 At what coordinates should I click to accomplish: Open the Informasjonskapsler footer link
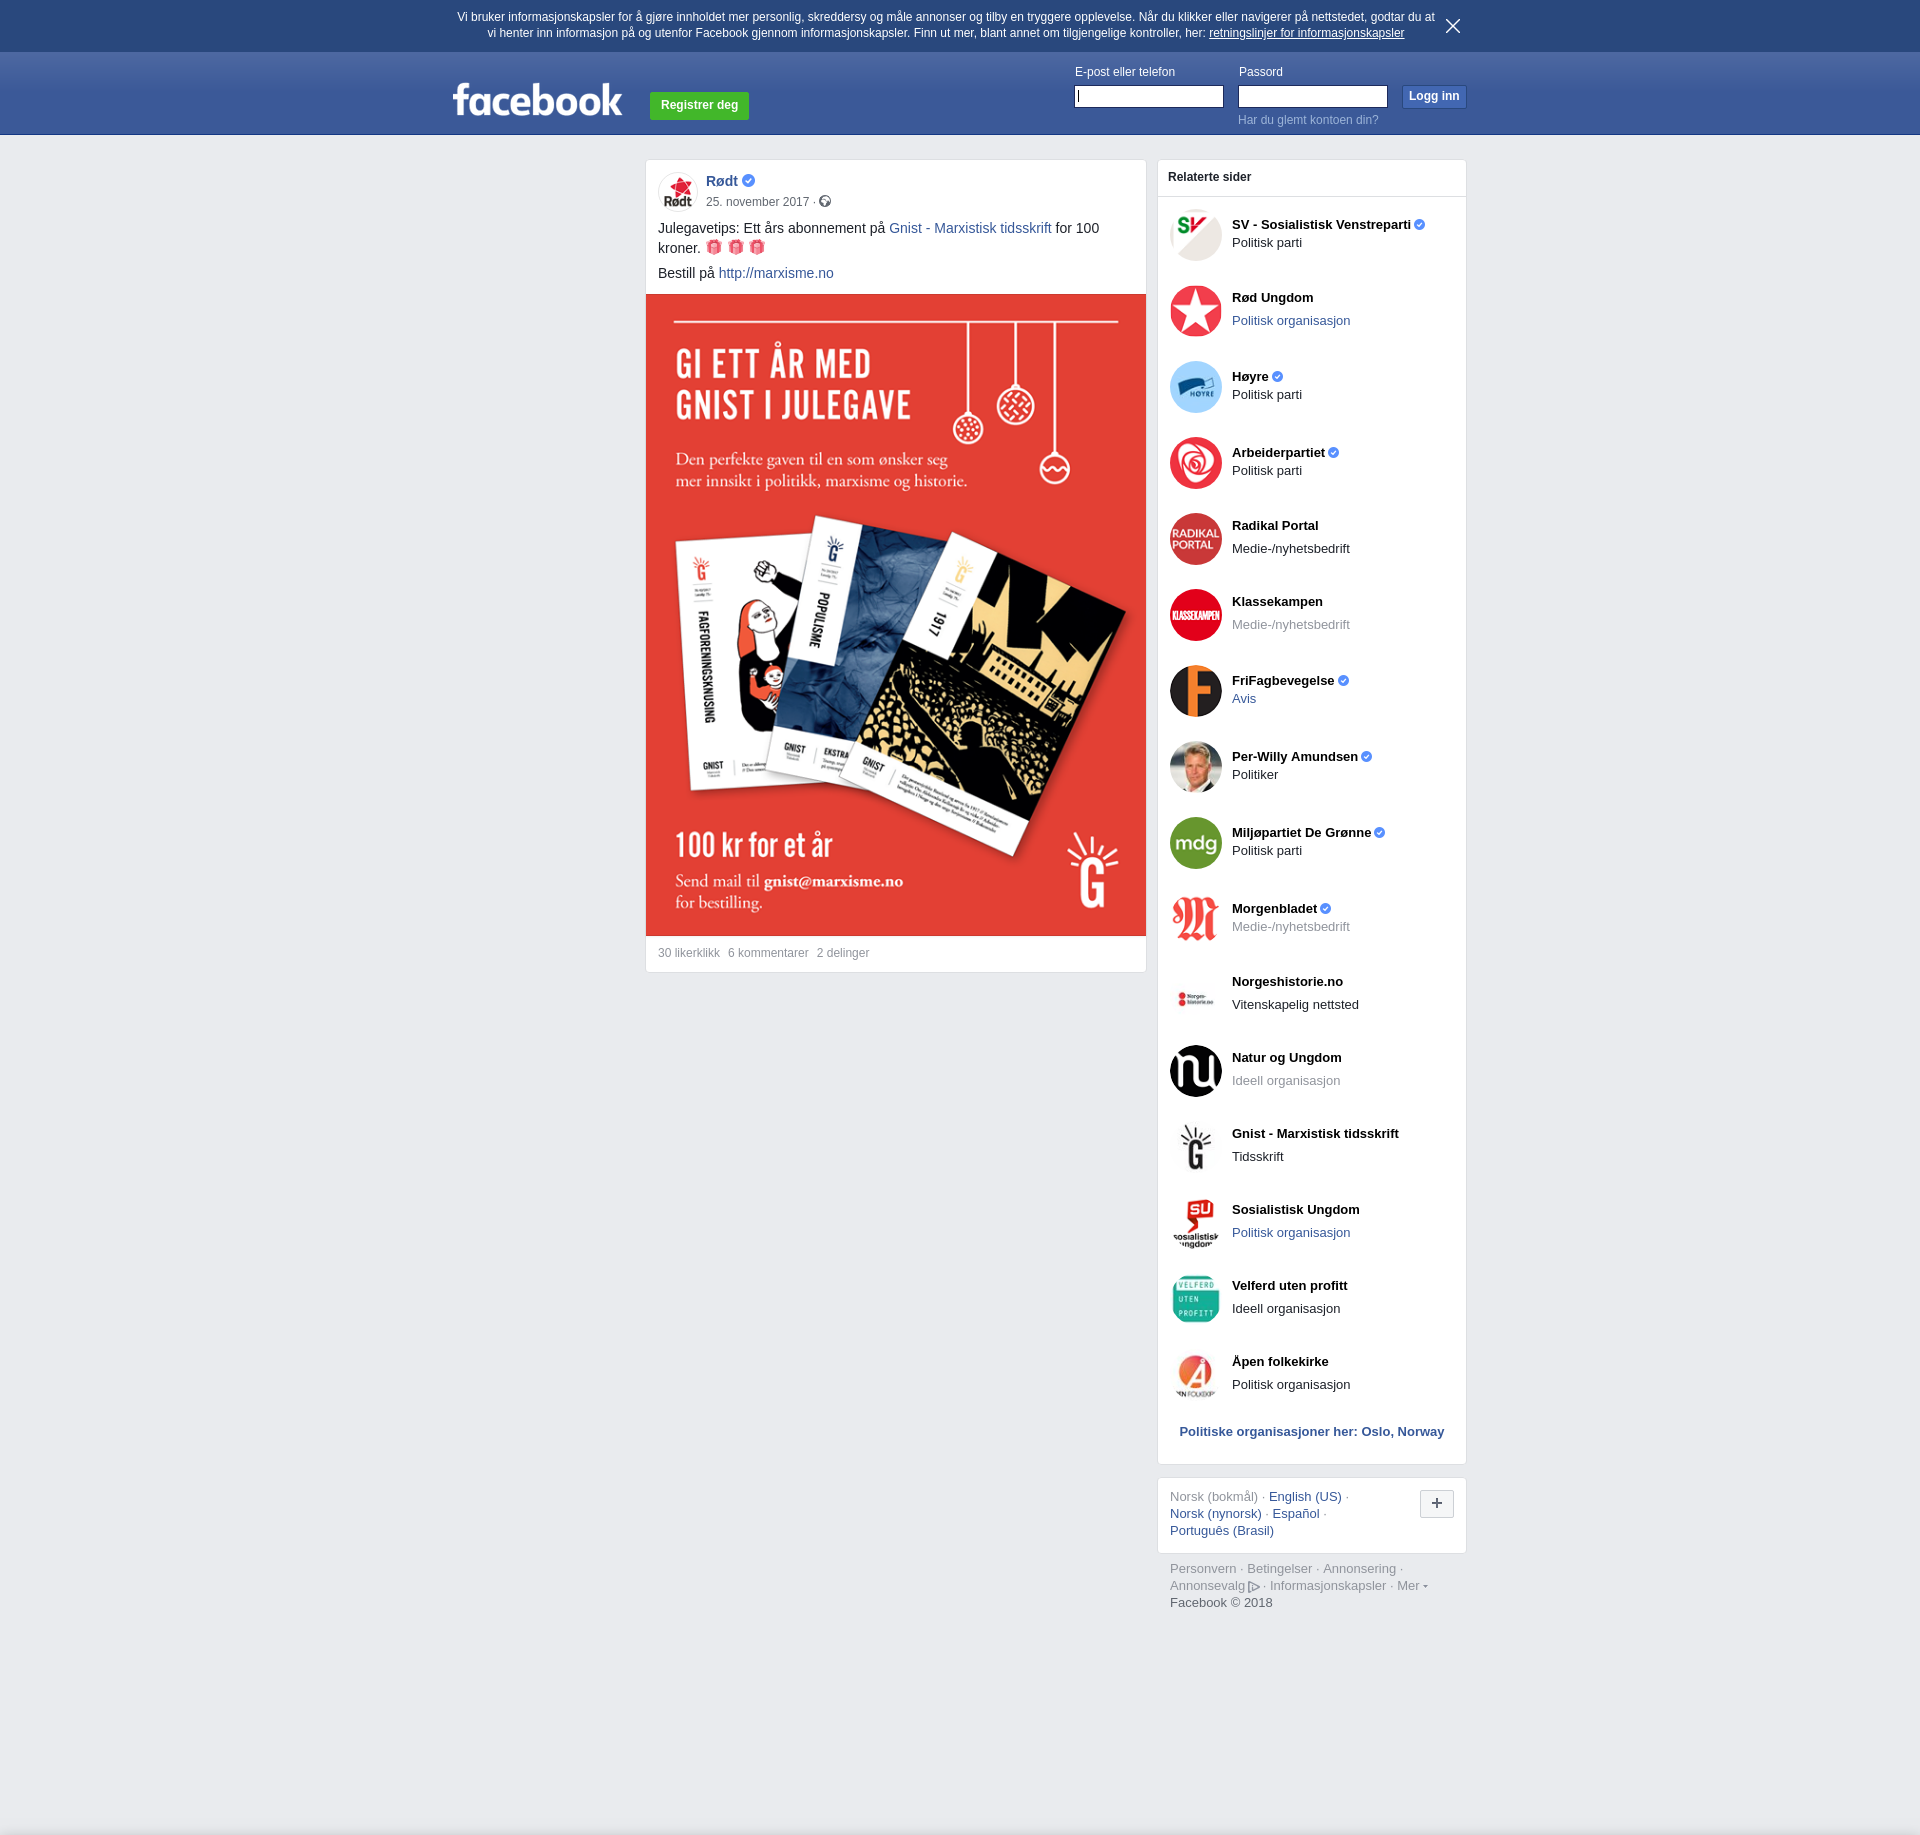[1328, 1586]
